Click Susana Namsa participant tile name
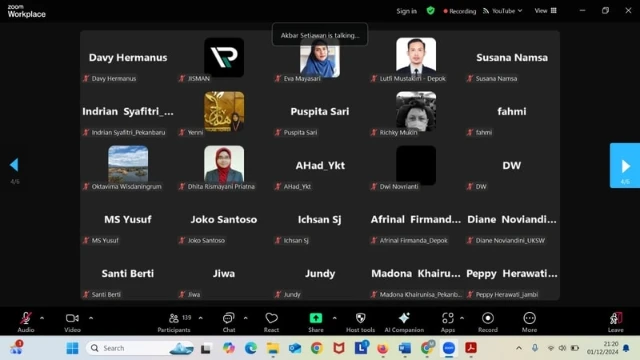 (x=512, y=58)
